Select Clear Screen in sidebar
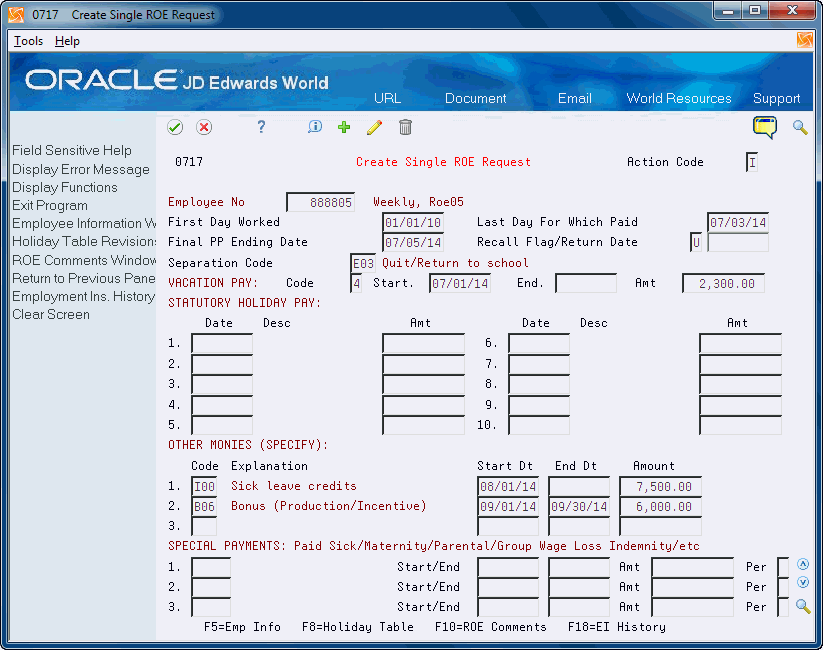The height and width of the screenshot is (650, 823). pos(51,314)
